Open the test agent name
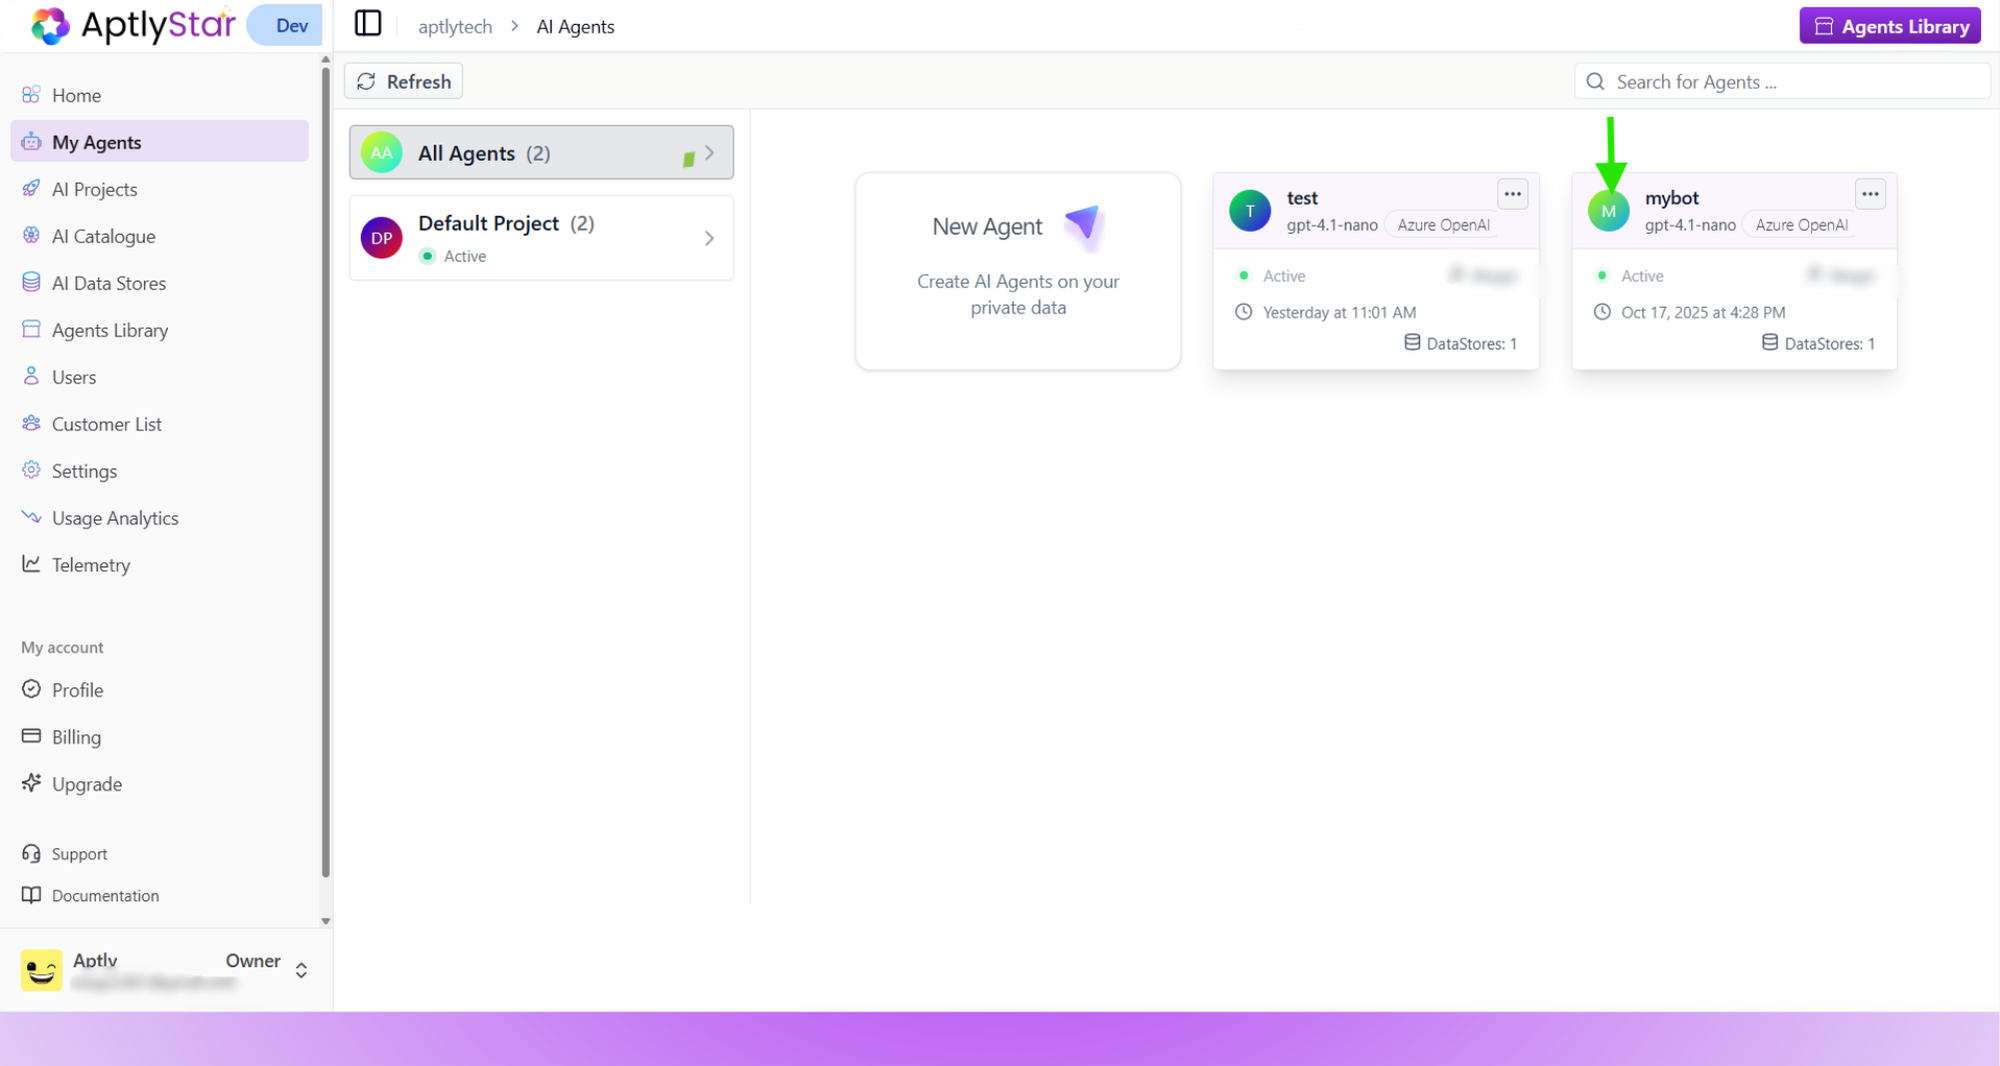 pos(1302,198)
